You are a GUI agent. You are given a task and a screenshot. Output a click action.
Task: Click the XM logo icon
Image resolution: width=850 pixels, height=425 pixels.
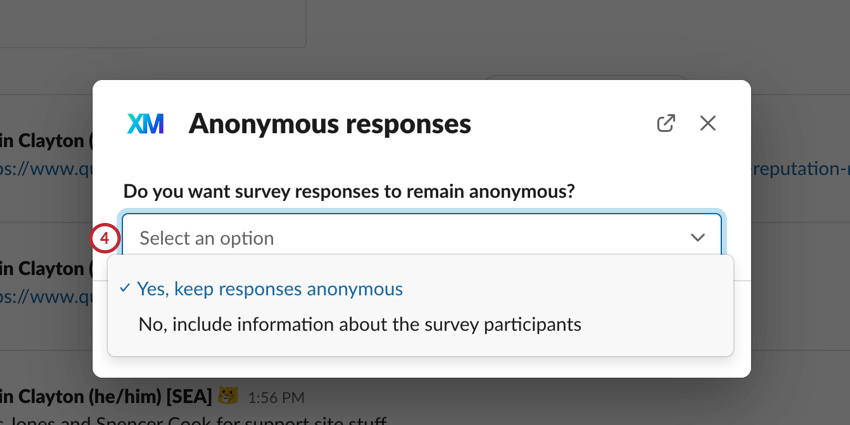point(145,124)
